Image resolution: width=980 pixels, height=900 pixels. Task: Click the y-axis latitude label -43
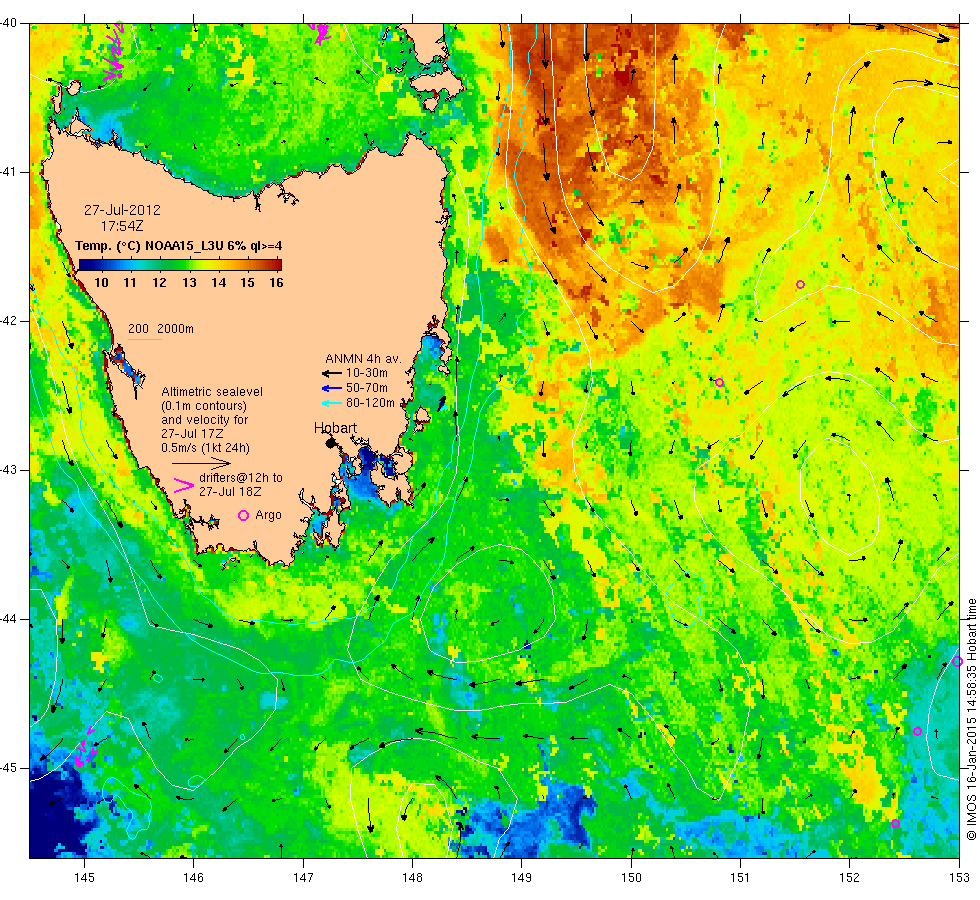(x=9, y=469)
